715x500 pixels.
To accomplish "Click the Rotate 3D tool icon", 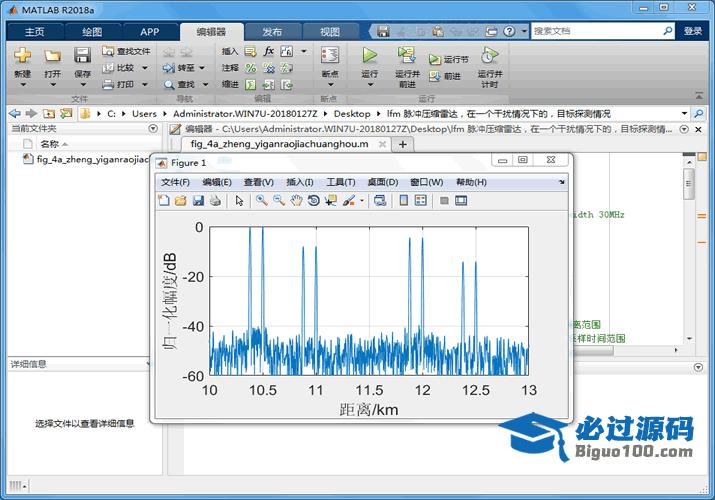I will [x=313, y=201].
